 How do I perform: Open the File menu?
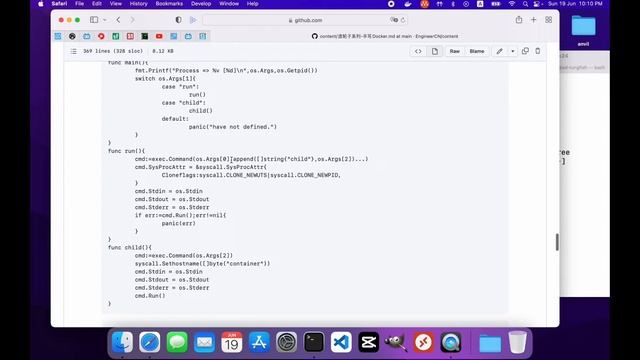79,4
